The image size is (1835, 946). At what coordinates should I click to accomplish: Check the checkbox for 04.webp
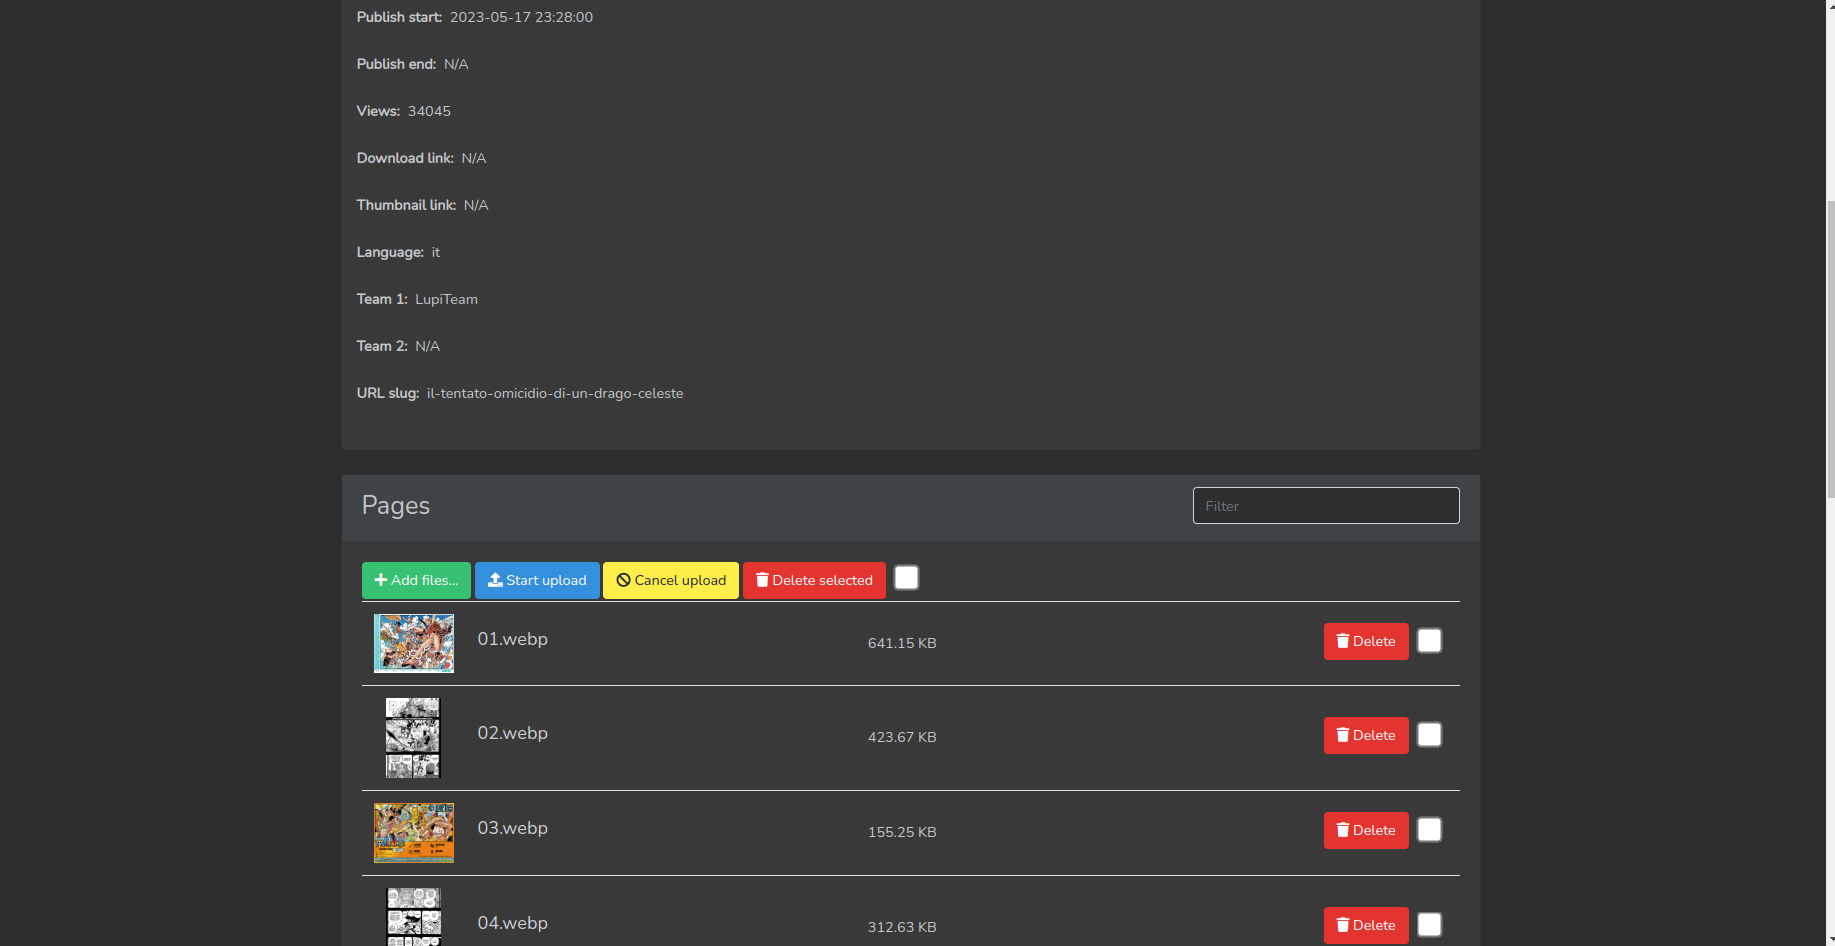click(1429, 924)
